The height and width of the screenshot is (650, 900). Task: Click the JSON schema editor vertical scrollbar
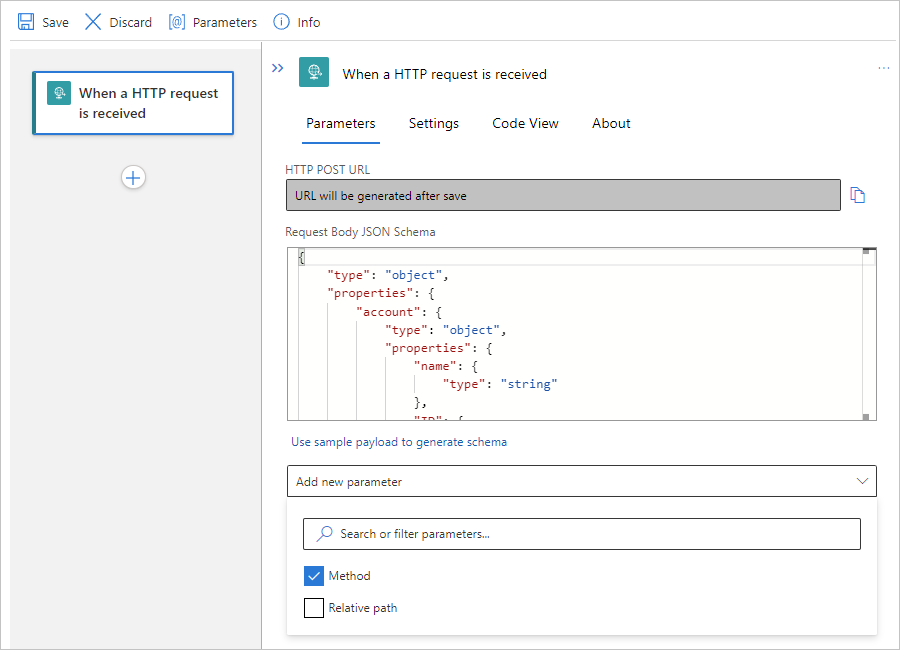pos(868,334)
